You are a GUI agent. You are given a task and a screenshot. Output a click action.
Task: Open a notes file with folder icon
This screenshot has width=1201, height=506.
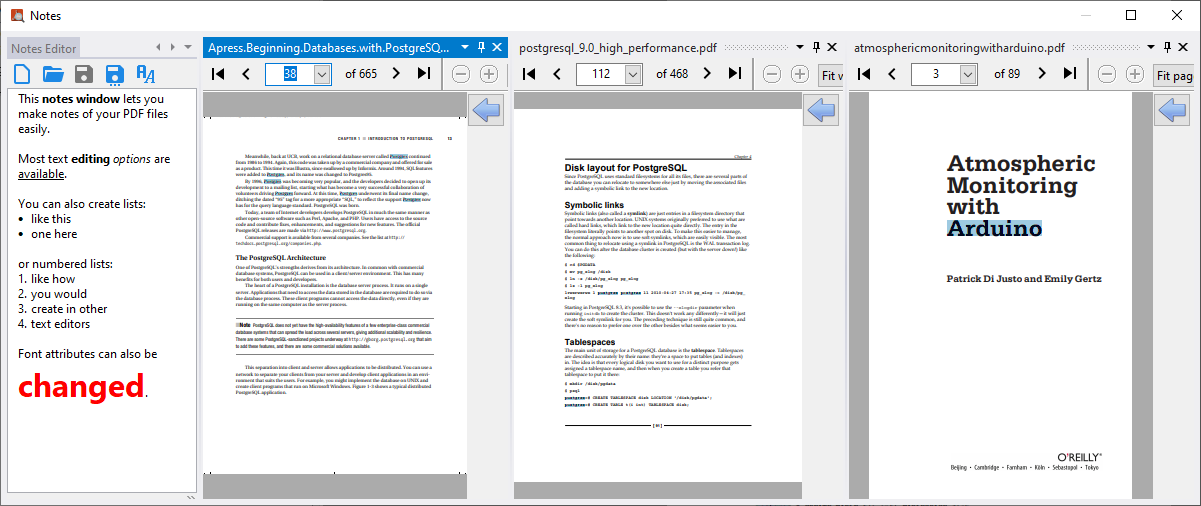tap(53, 73)
